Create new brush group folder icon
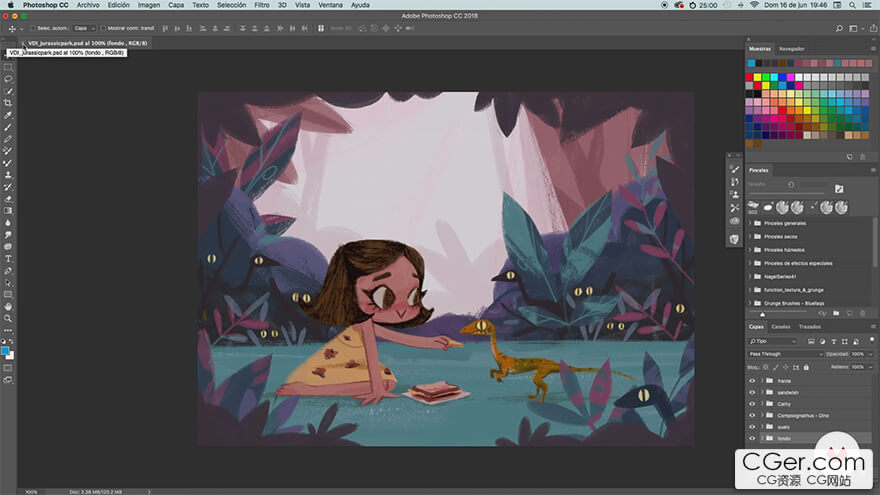 (836, 313)
